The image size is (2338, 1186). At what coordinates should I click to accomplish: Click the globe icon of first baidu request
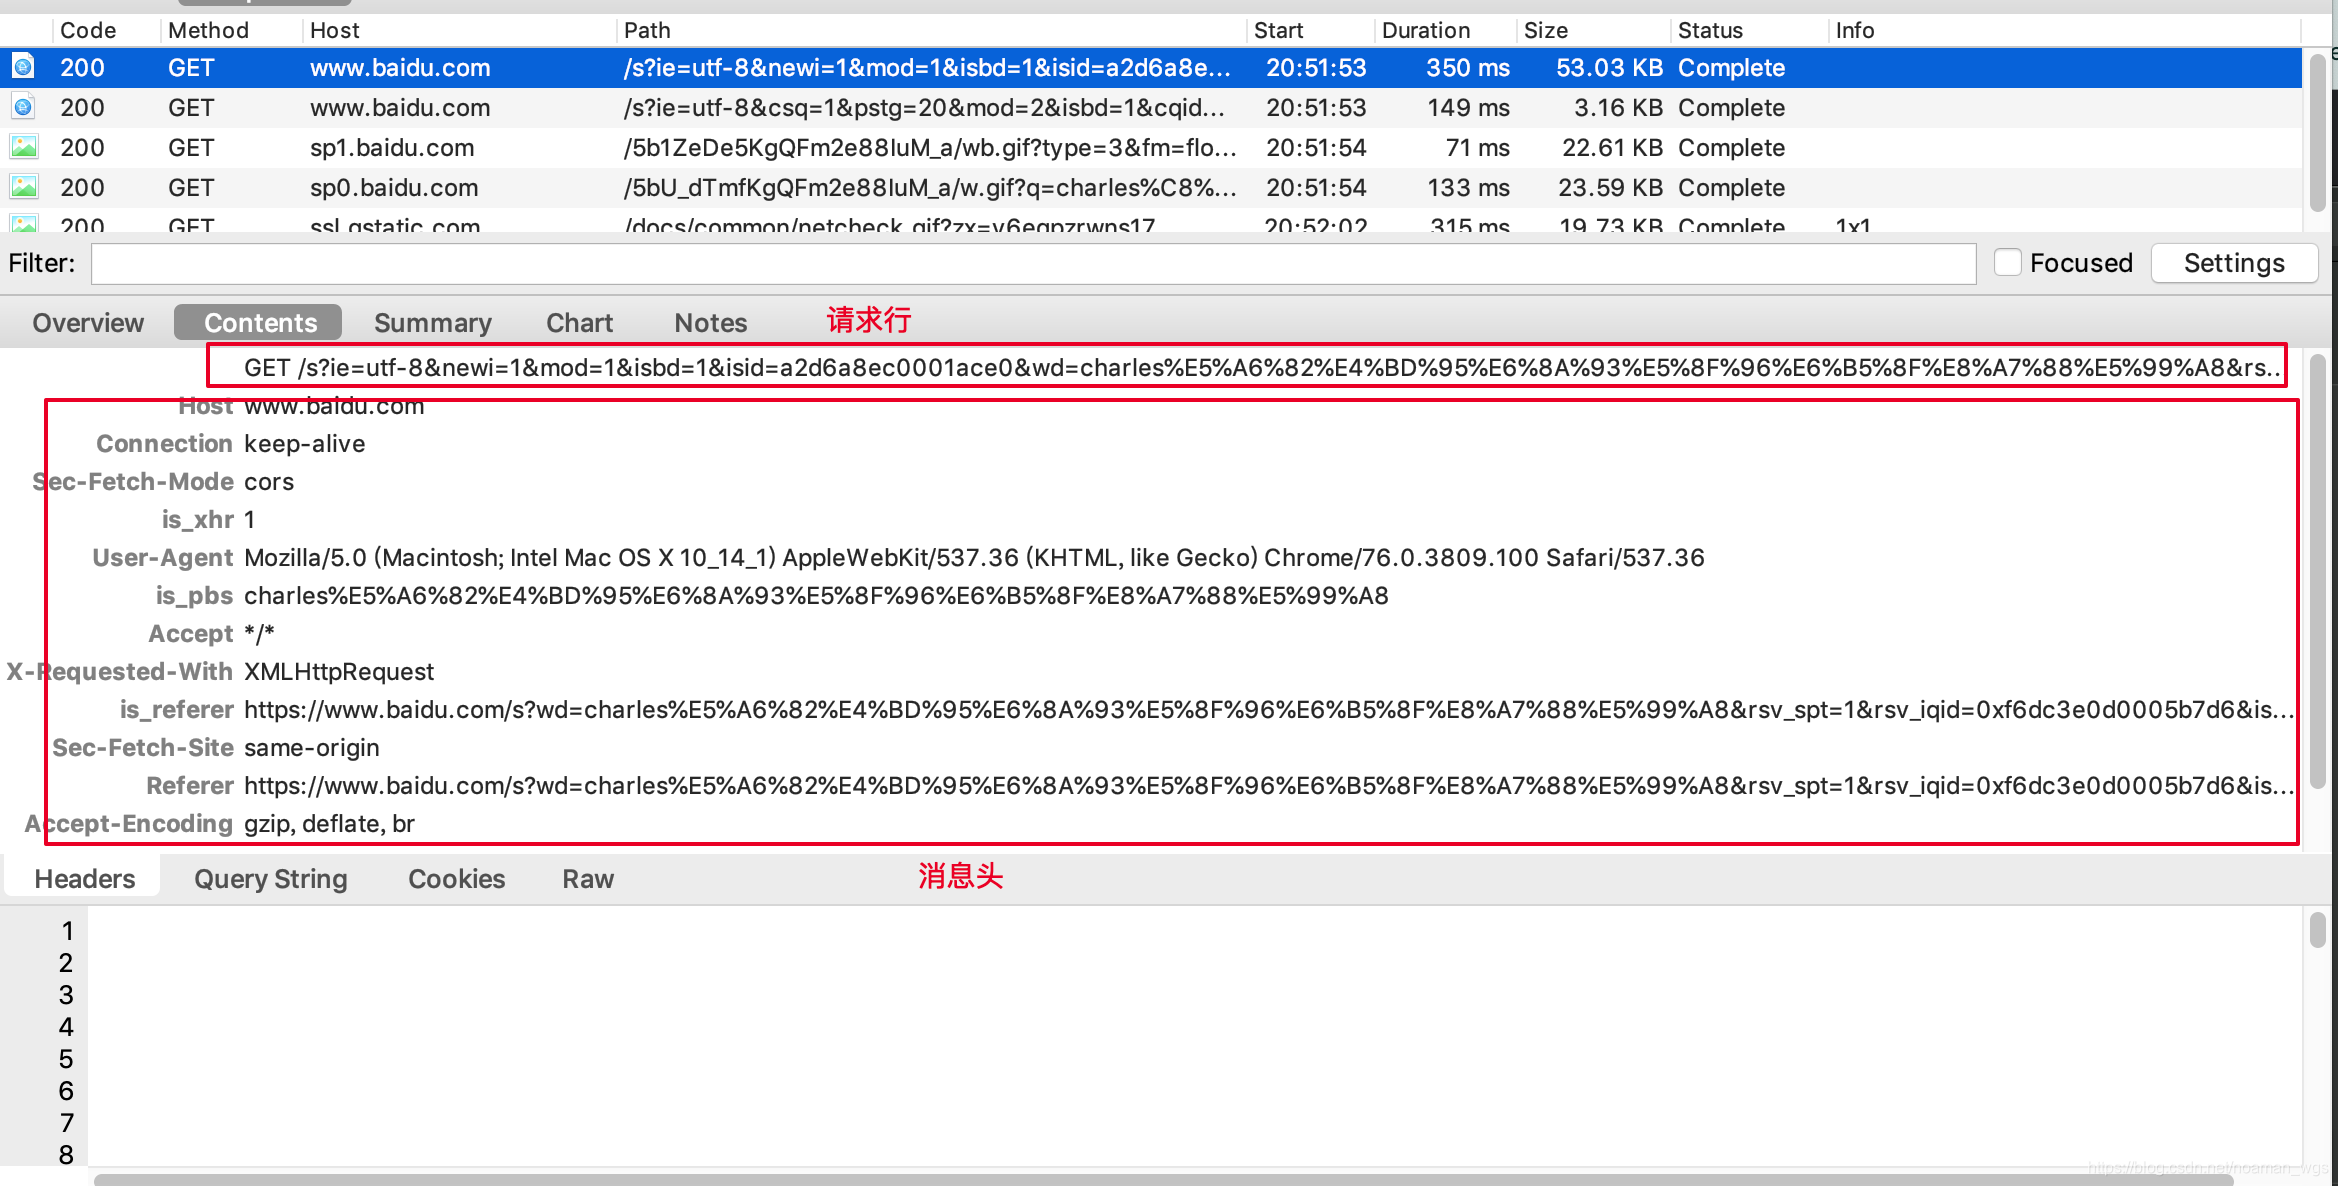tap(23, 67)
